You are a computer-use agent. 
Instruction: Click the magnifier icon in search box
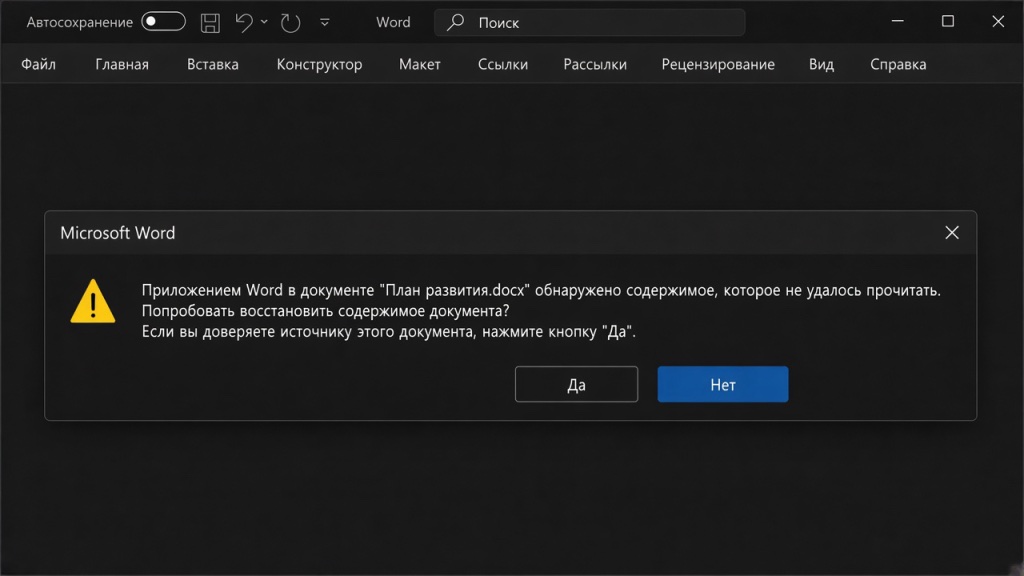click(455, 22)
